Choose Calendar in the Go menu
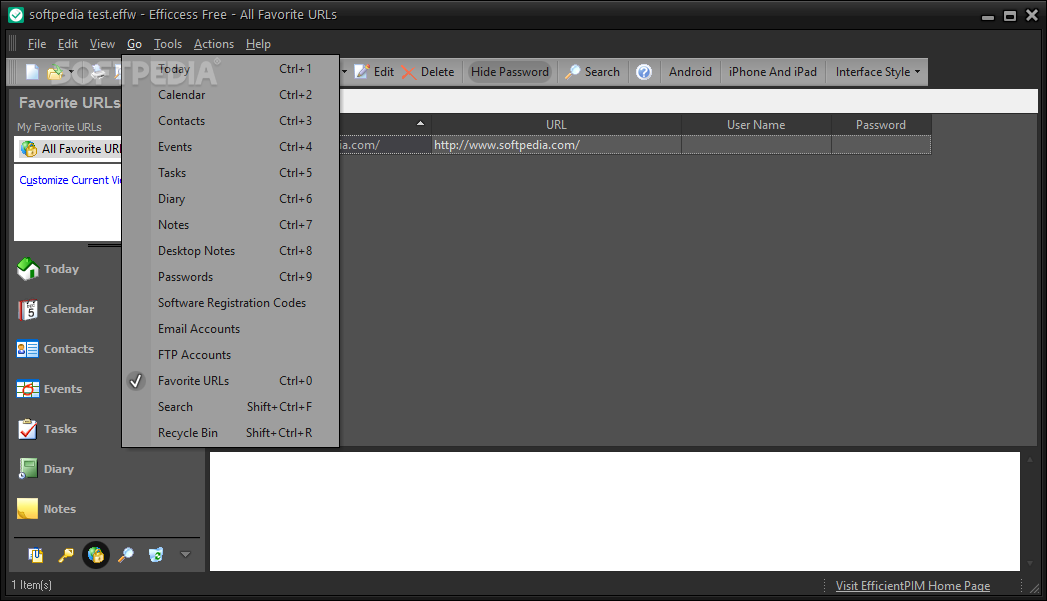1047x601 pixels. coord(230,95)
